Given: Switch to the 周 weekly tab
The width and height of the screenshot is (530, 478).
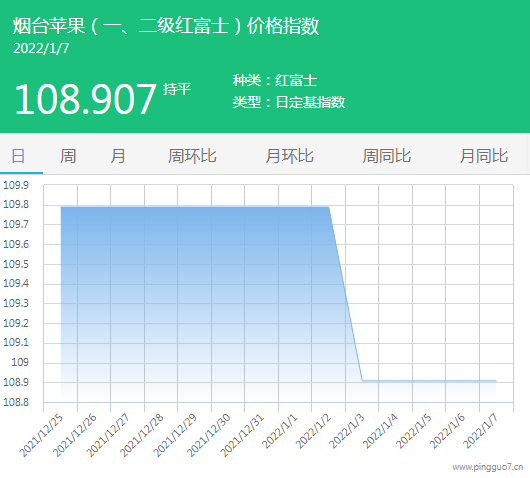Looking at the screenshot, I should [x=68, y=156].
